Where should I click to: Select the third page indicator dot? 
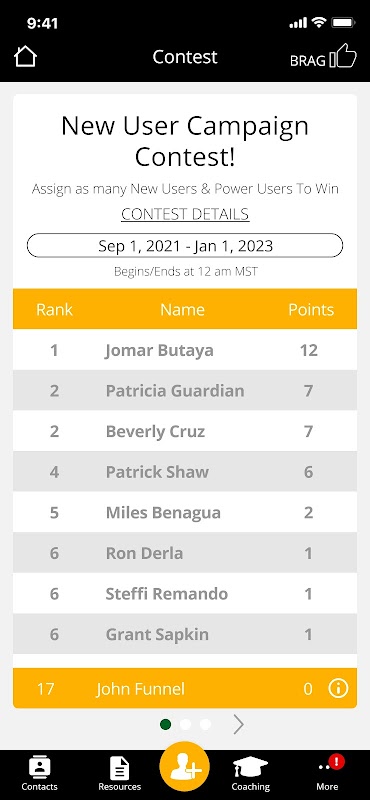click(x=205, y=724)
